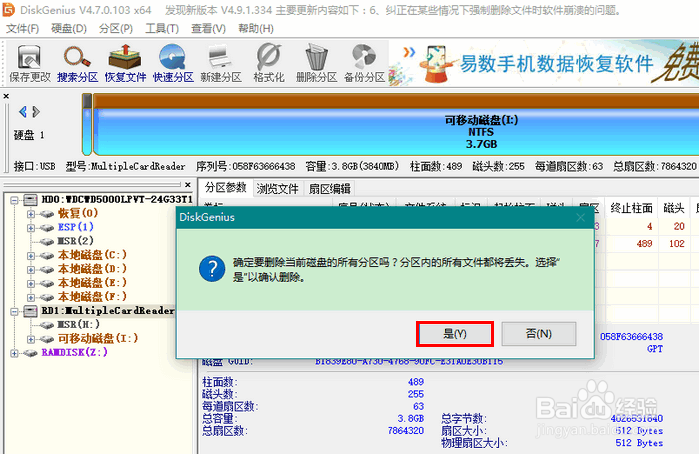Select the 恢复(0) partition in tree
The height and width of the screenshot is (454, 699).
(78, 213)
